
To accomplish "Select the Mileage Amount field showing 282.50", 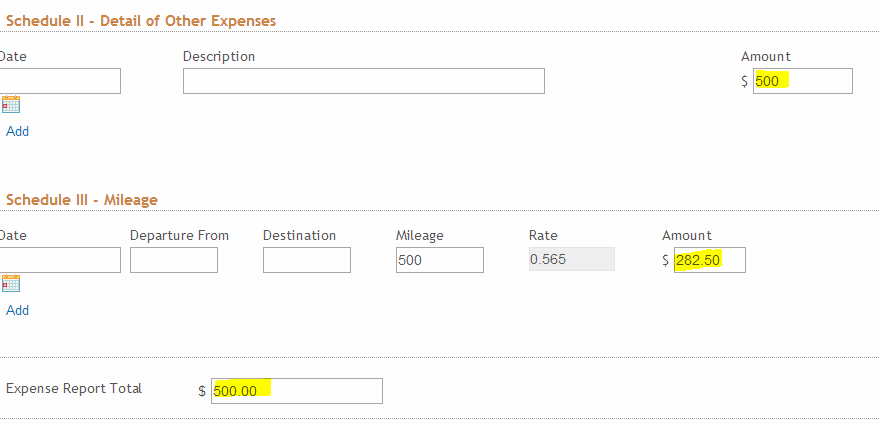I will click(709, 260).
